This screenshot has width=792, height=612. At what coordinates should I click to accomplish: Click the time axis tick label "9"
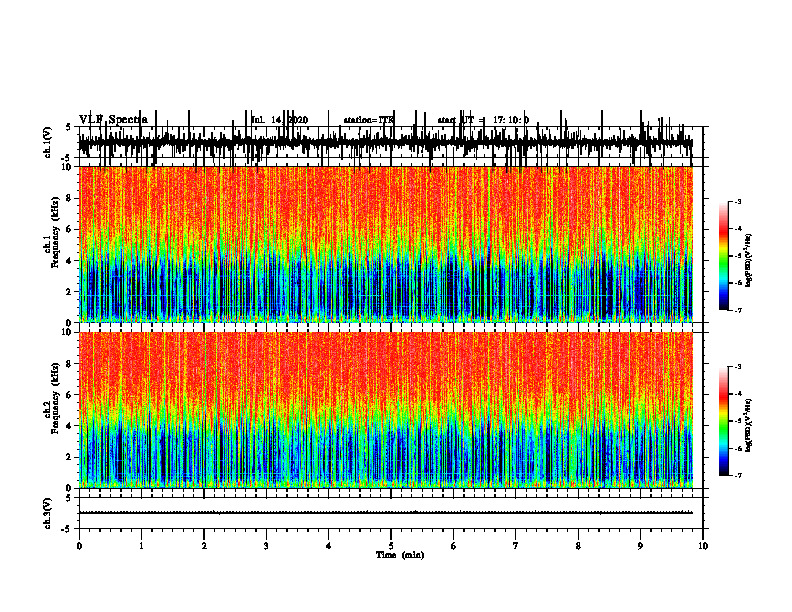(640, 546)
